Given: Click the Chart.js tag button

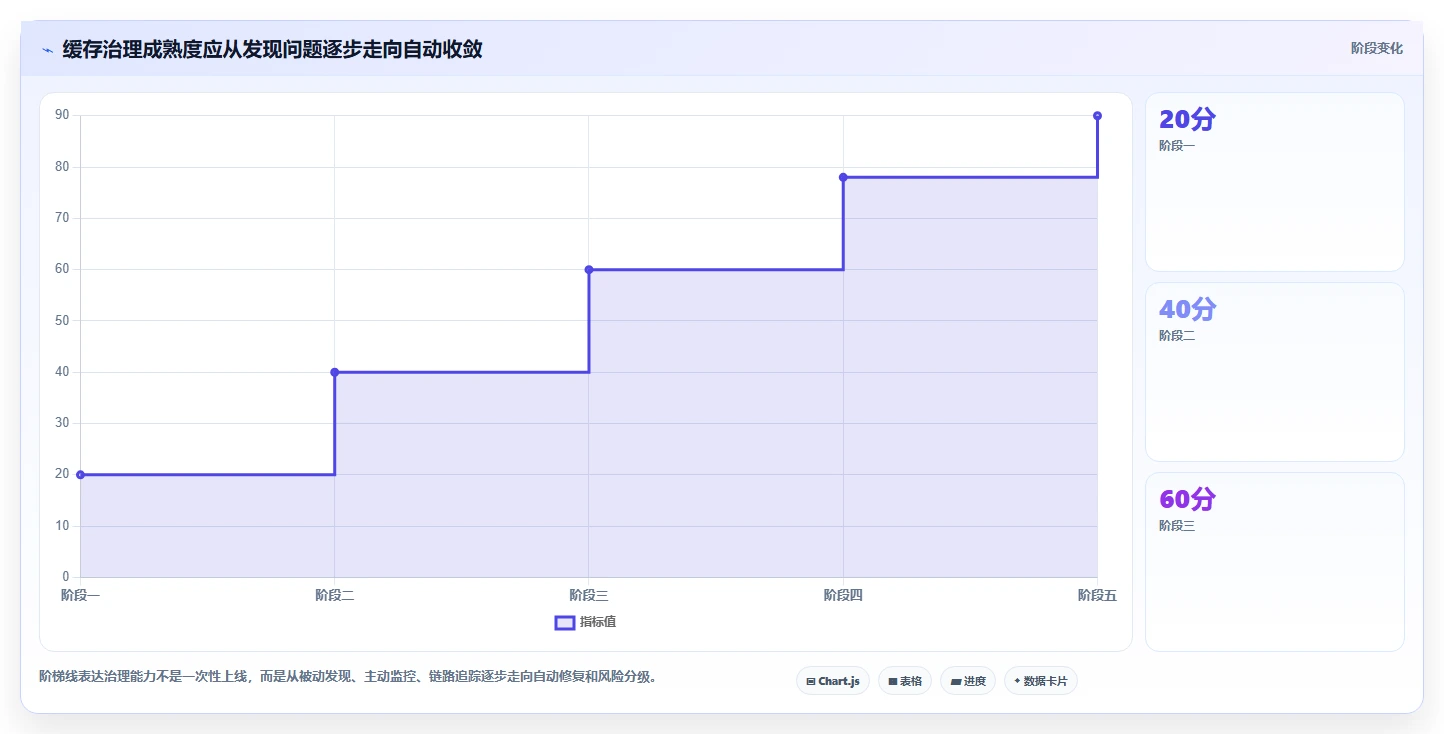Looking at the screenshot, I should (833, 681).
